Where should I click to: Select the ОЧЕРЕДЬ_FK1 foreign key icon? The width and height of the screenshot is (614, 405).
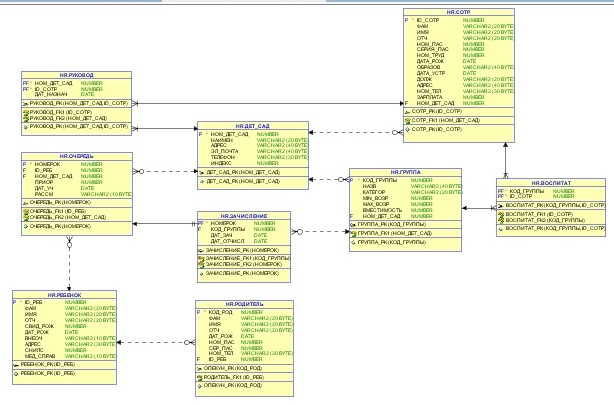(26, 212)
